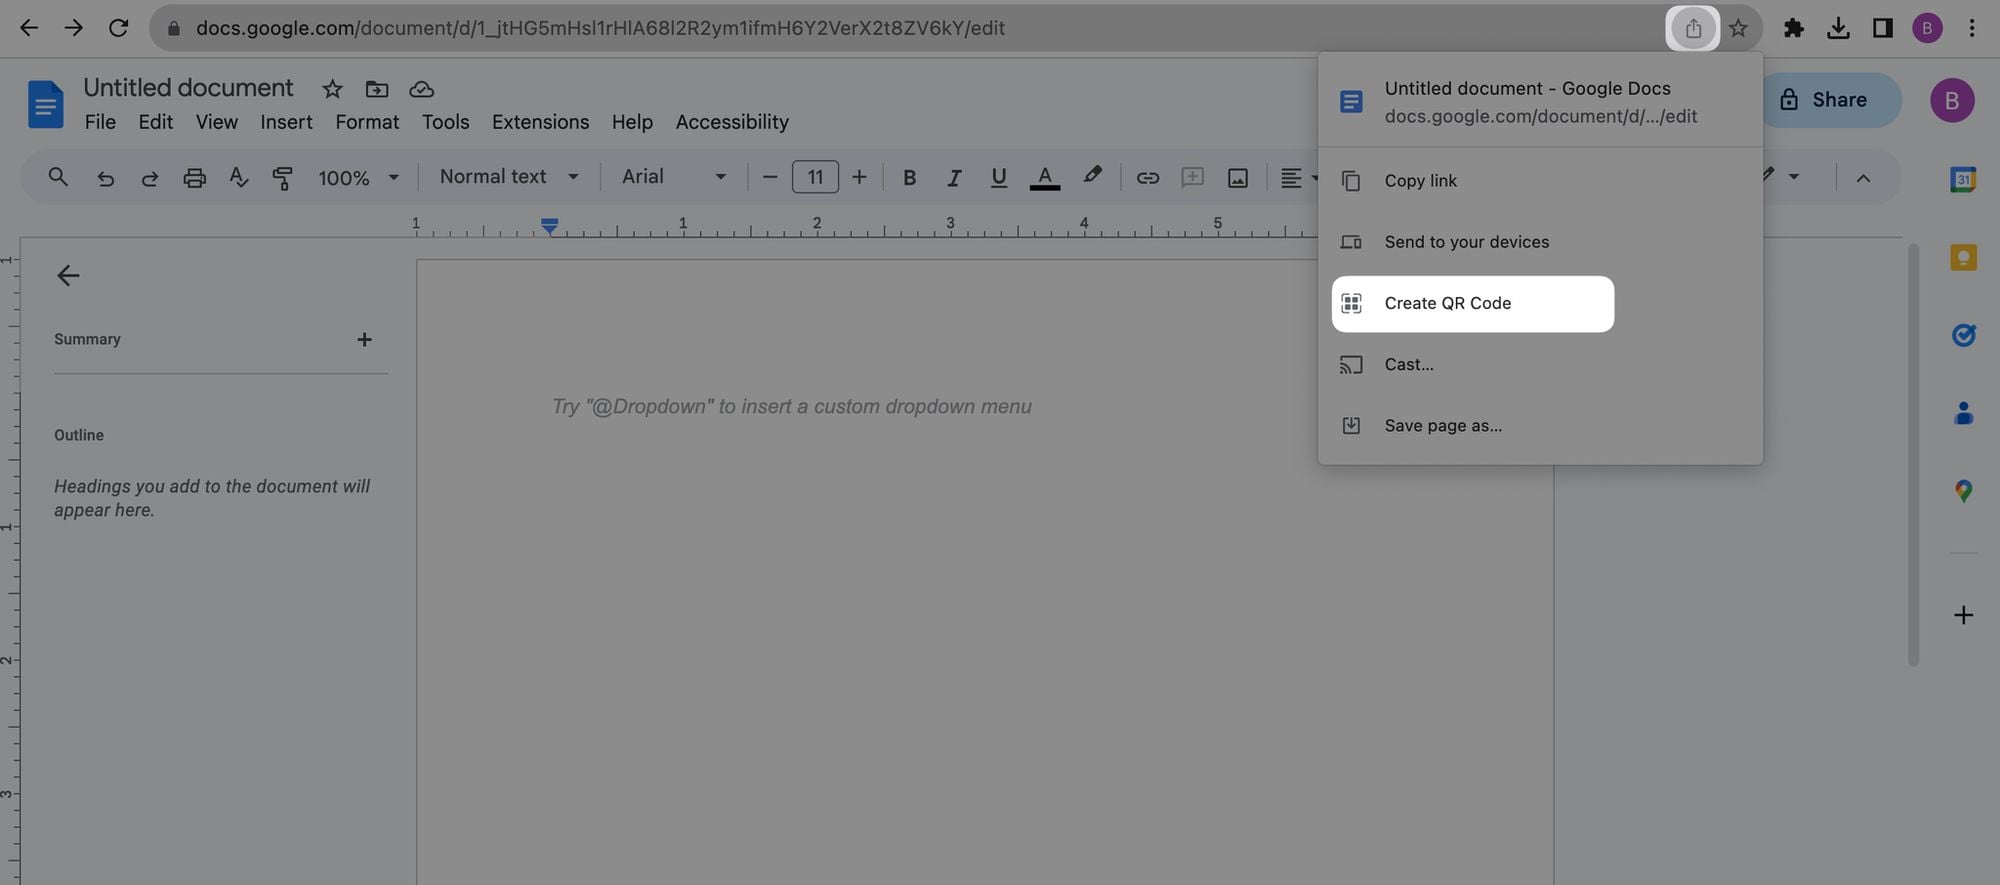Activate the paint format tool

point(283,178)
